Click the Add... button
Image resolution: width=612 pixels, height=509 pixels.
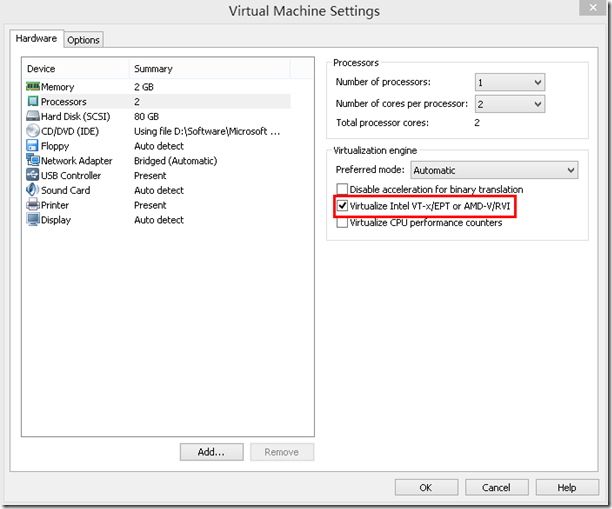(211, 452)
